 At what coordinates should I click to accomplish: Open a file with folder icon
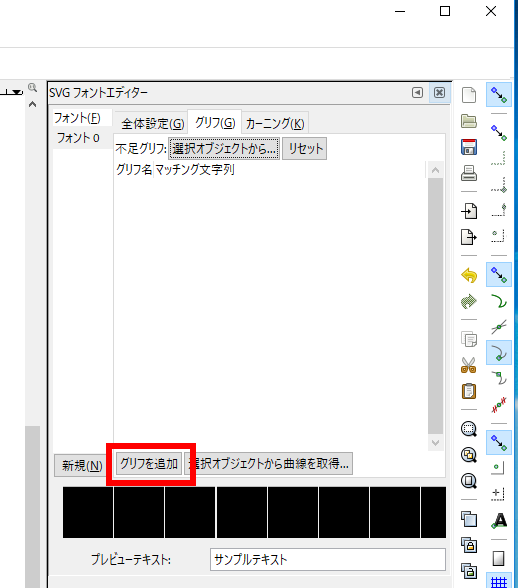coord(469,121)
